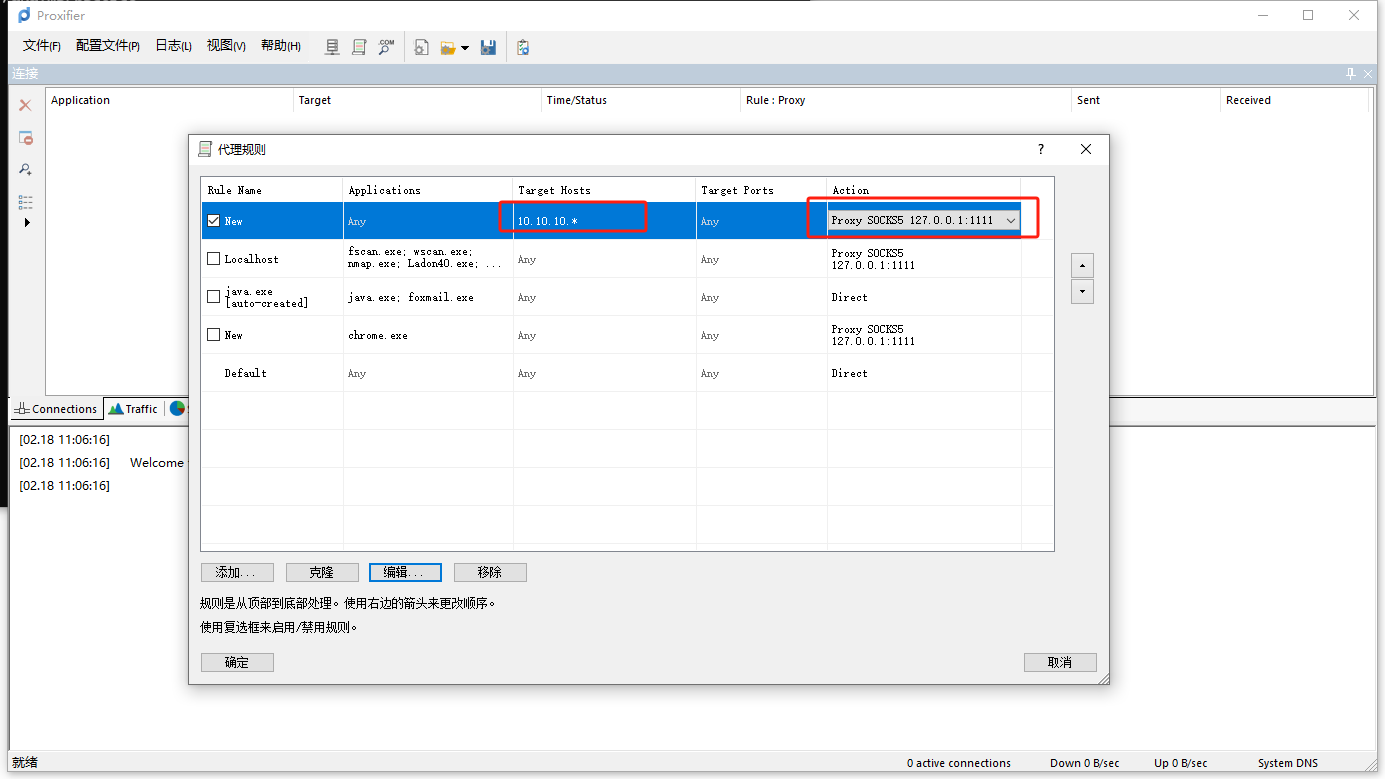Viewport: 1385px width, 779px height.
Task: Click the magnifier-plus icon in left sidebar
Action: pos(26,170)
